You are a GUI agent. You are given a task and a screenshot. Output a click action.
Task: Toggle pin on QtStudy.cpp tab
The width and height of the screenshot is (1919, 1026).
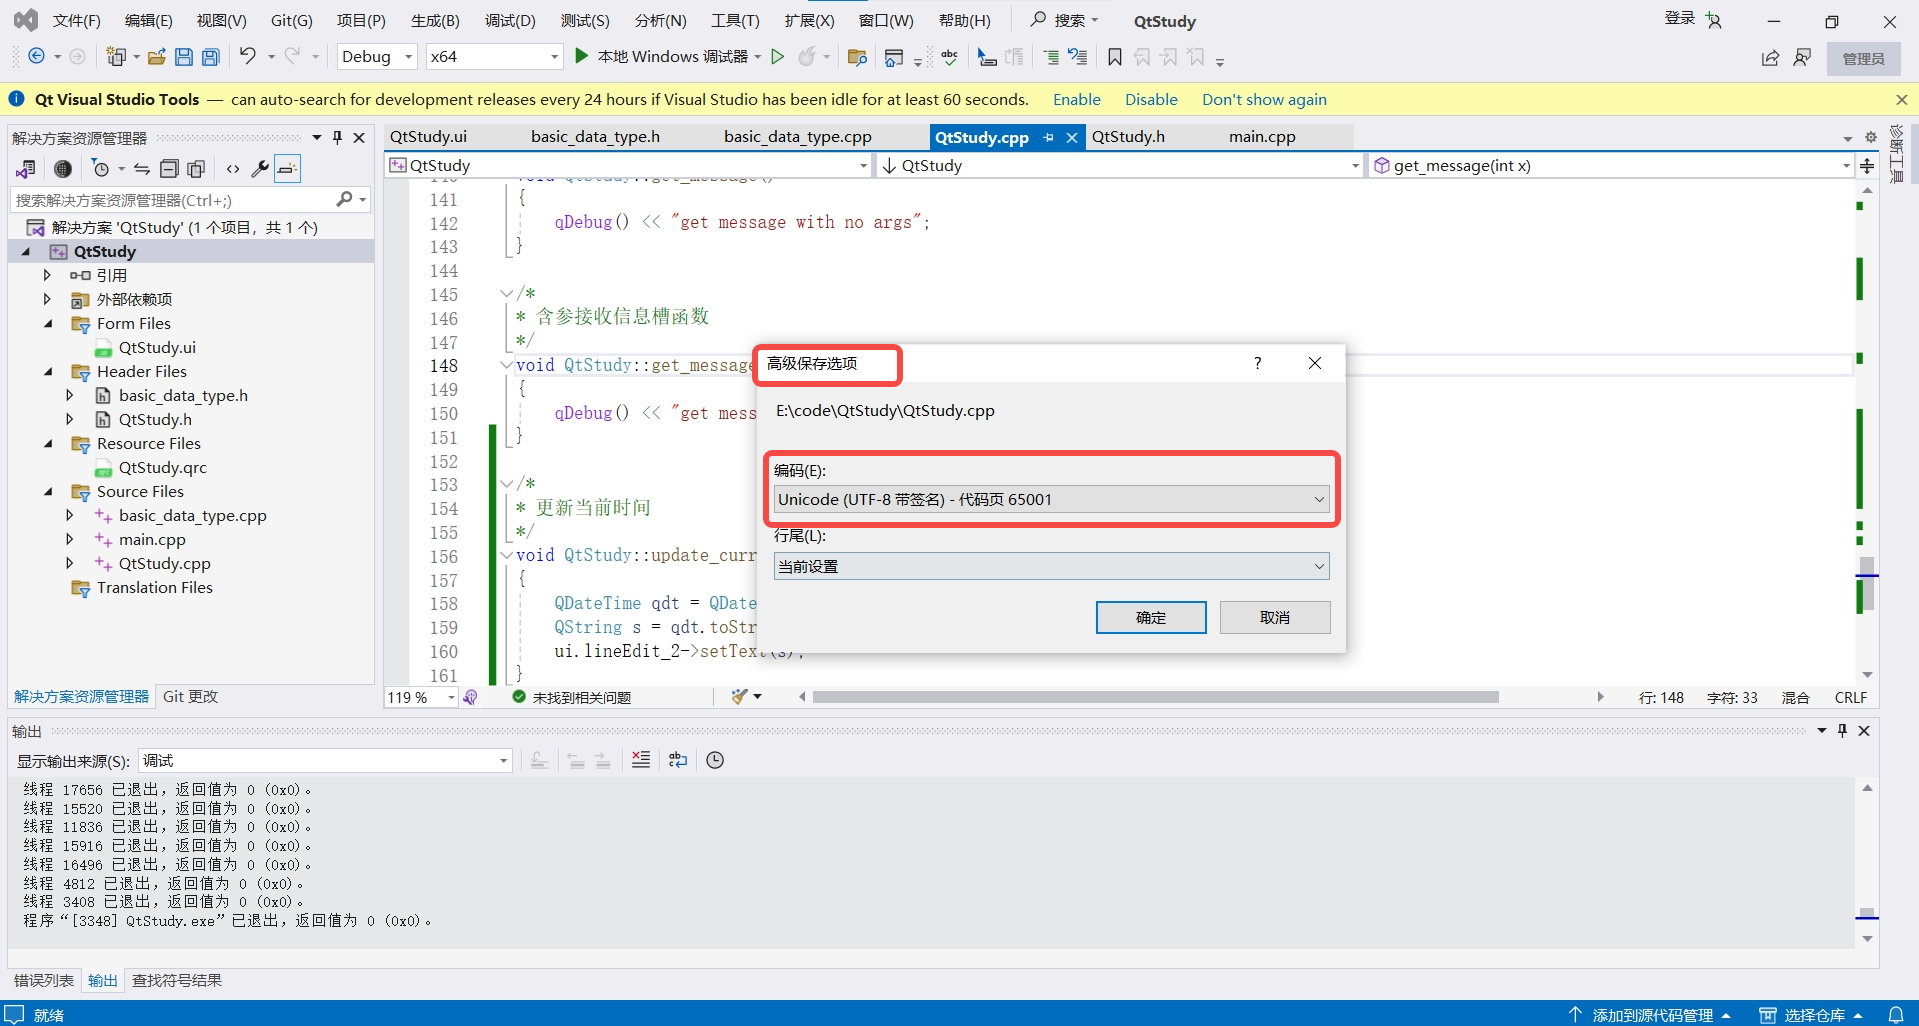coord(1048,137)
